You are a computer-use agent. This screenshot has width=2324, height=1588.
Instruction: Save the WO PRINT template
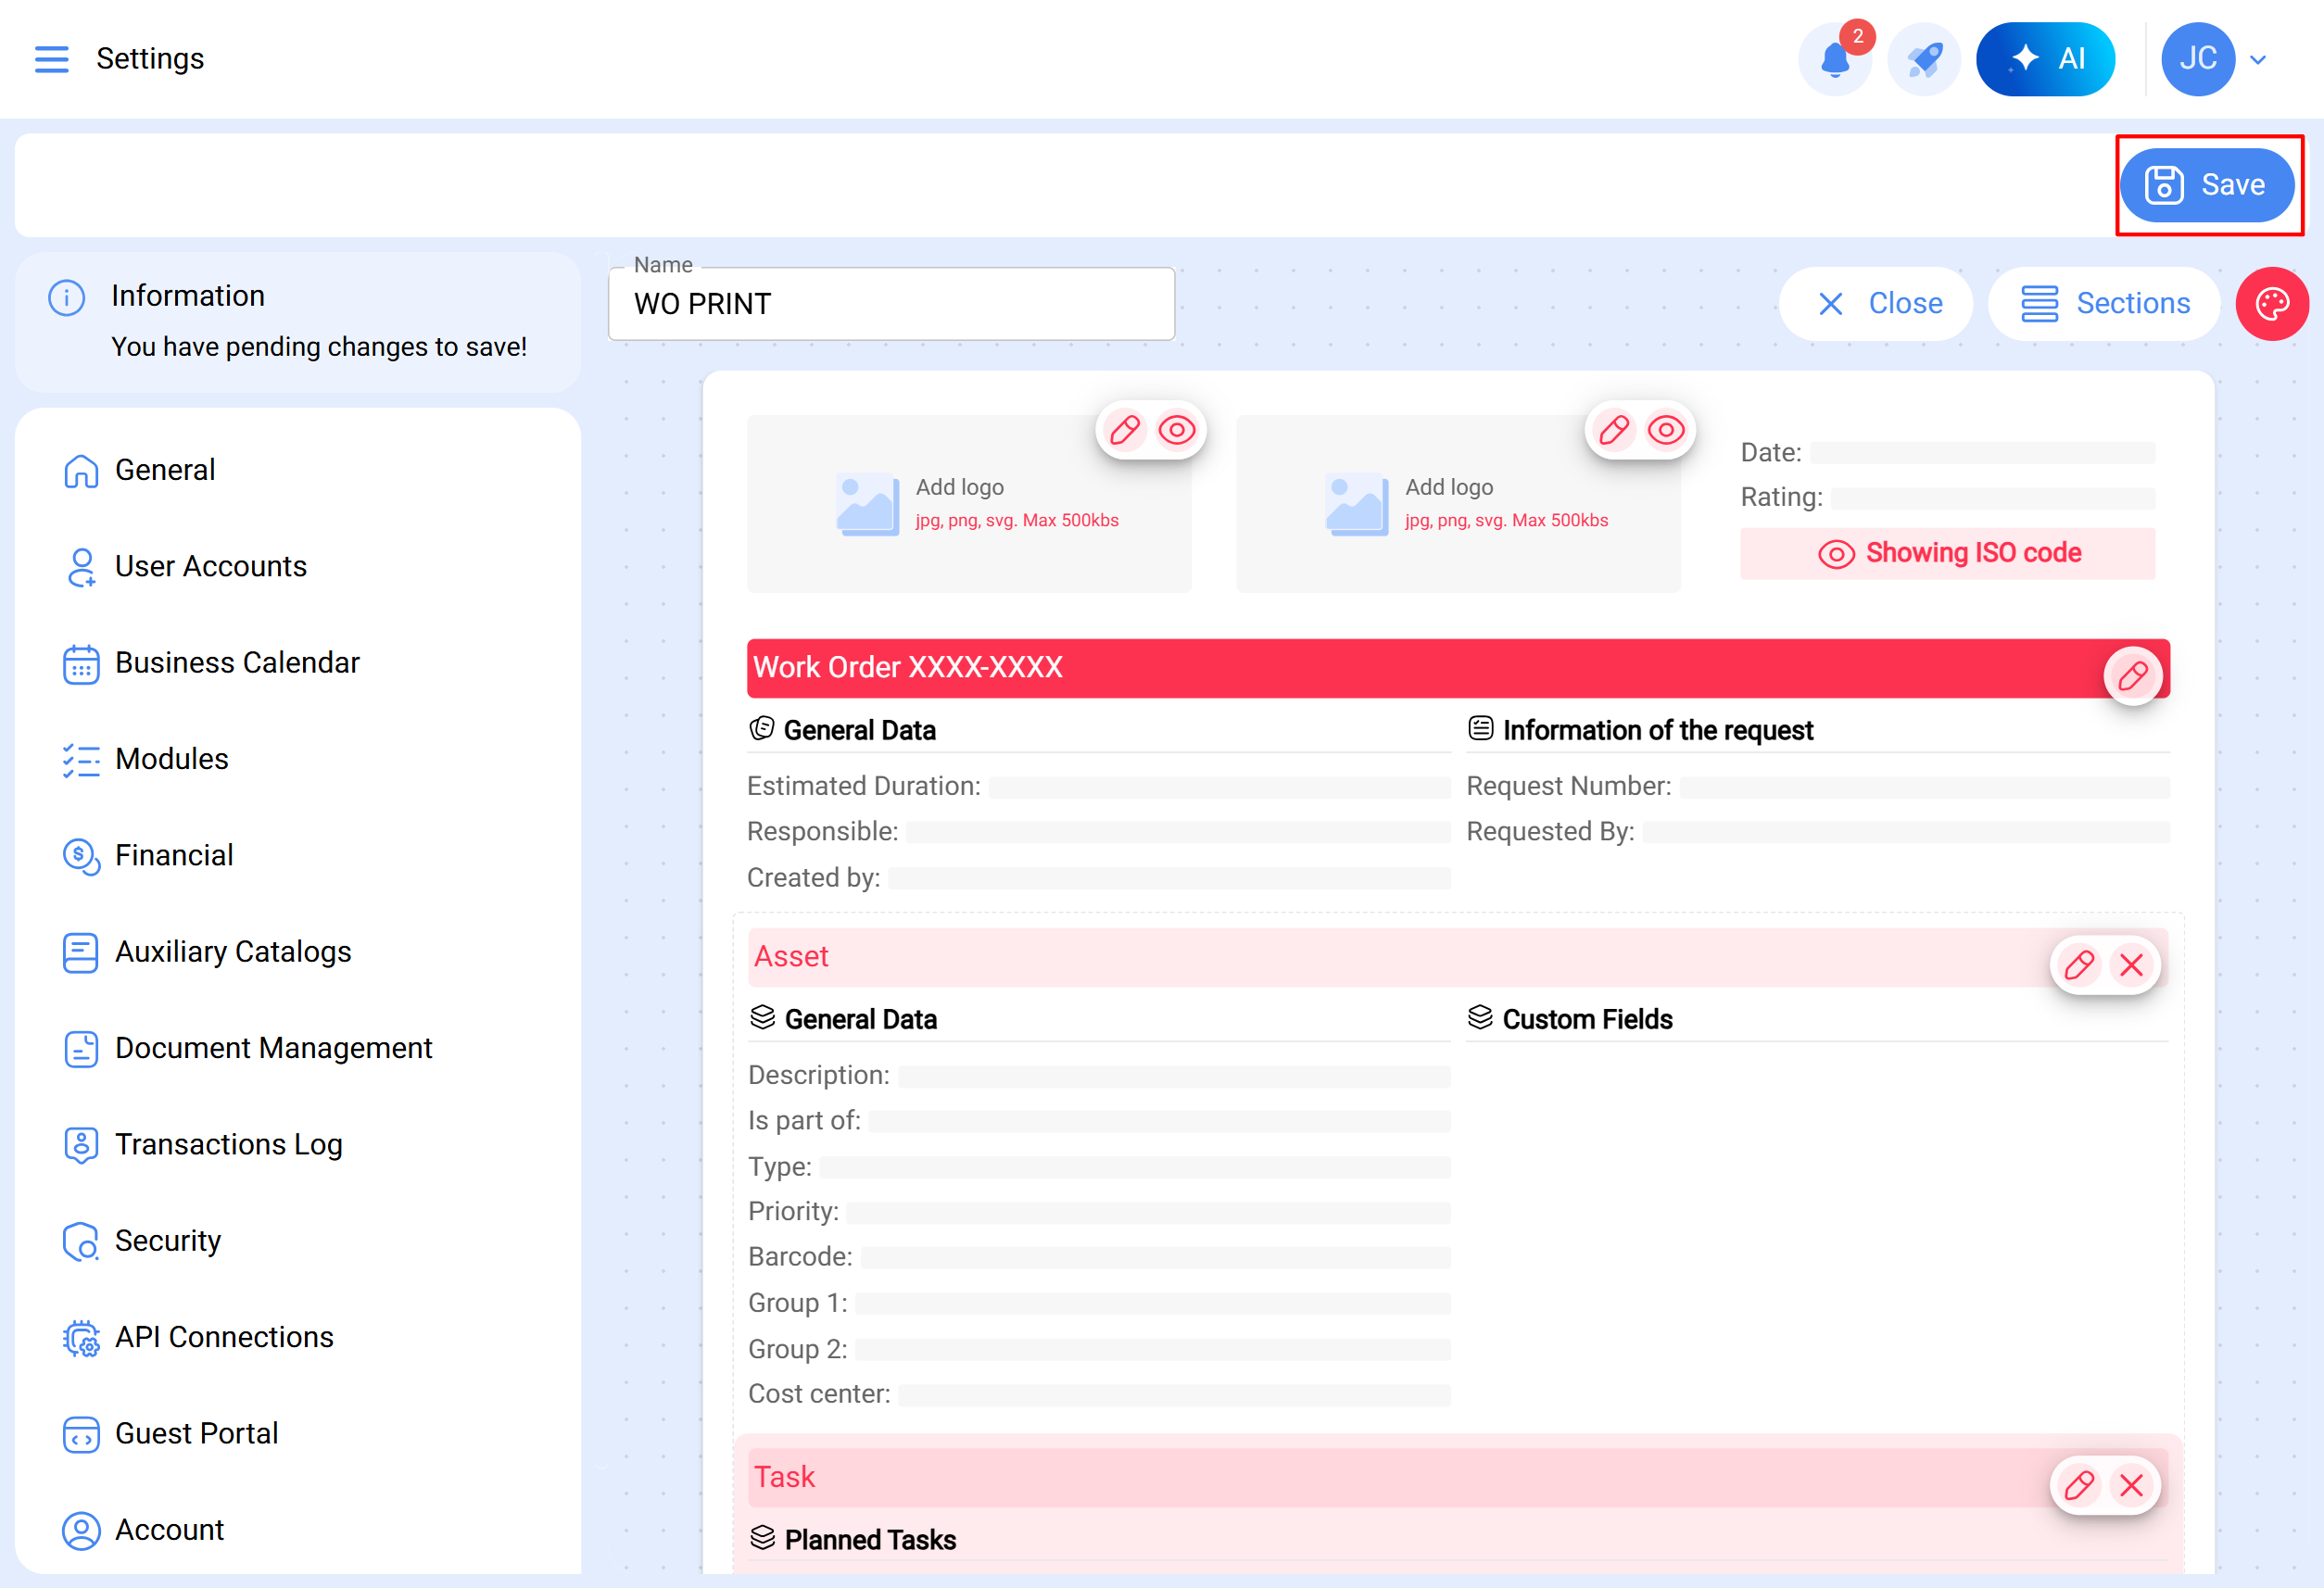[x=2207, y=184]
